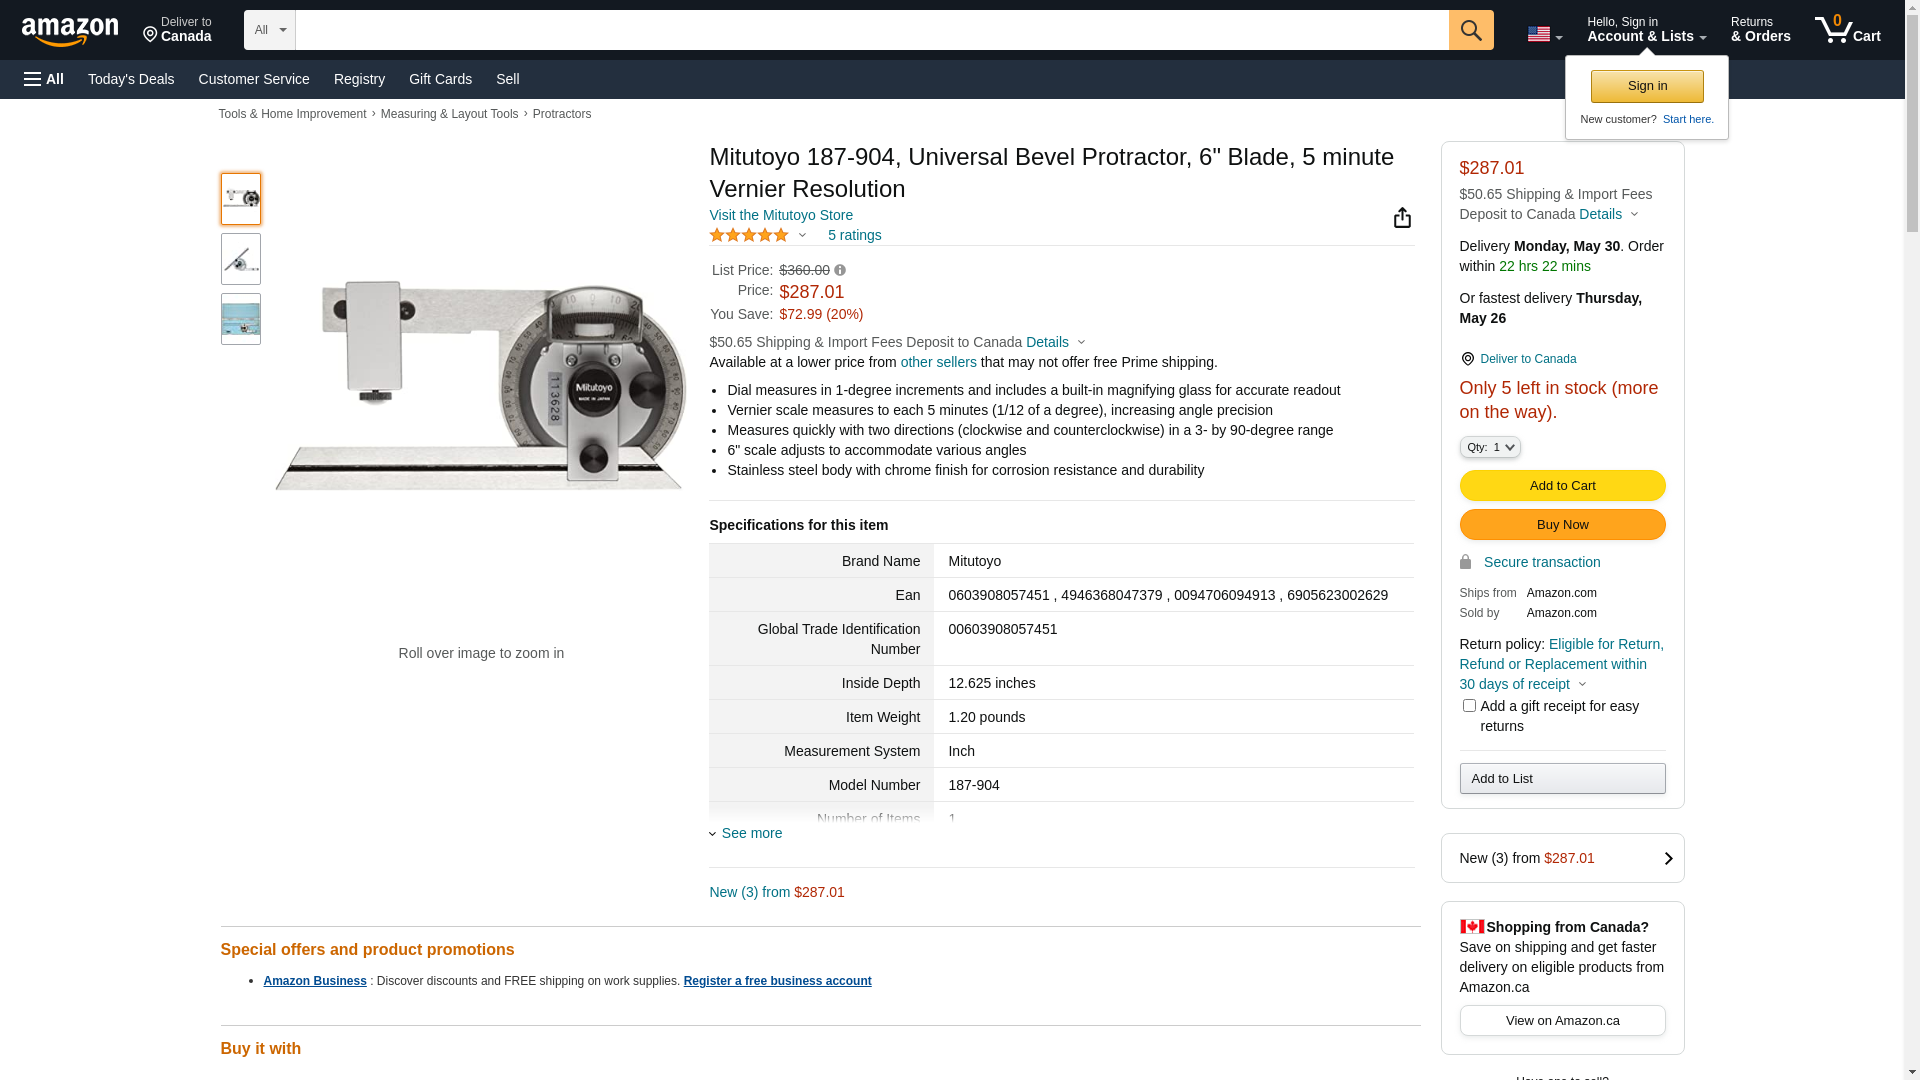Check the gift receipt checkbox
This screenshot has width=1920, height=1080.
click(x=1469, y=706)
